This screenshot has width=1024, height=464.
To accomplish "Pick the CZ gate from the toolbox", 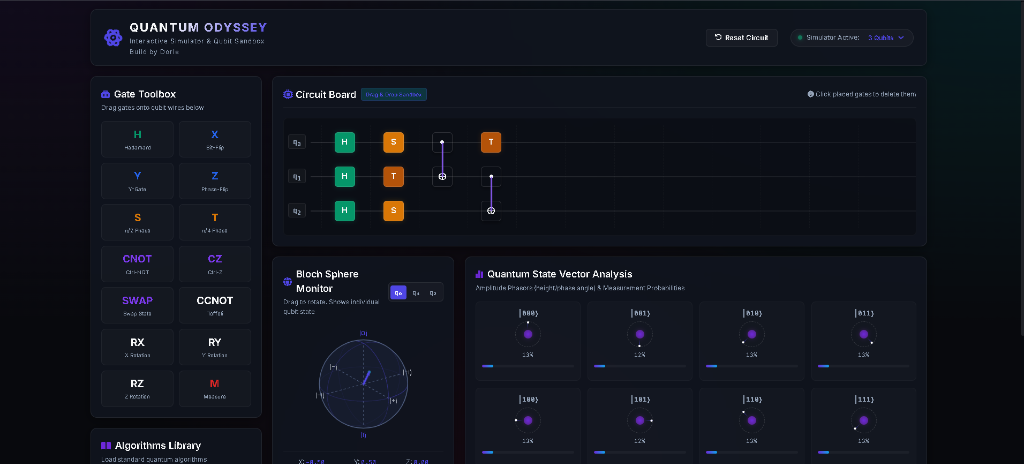I will point(215,264).
